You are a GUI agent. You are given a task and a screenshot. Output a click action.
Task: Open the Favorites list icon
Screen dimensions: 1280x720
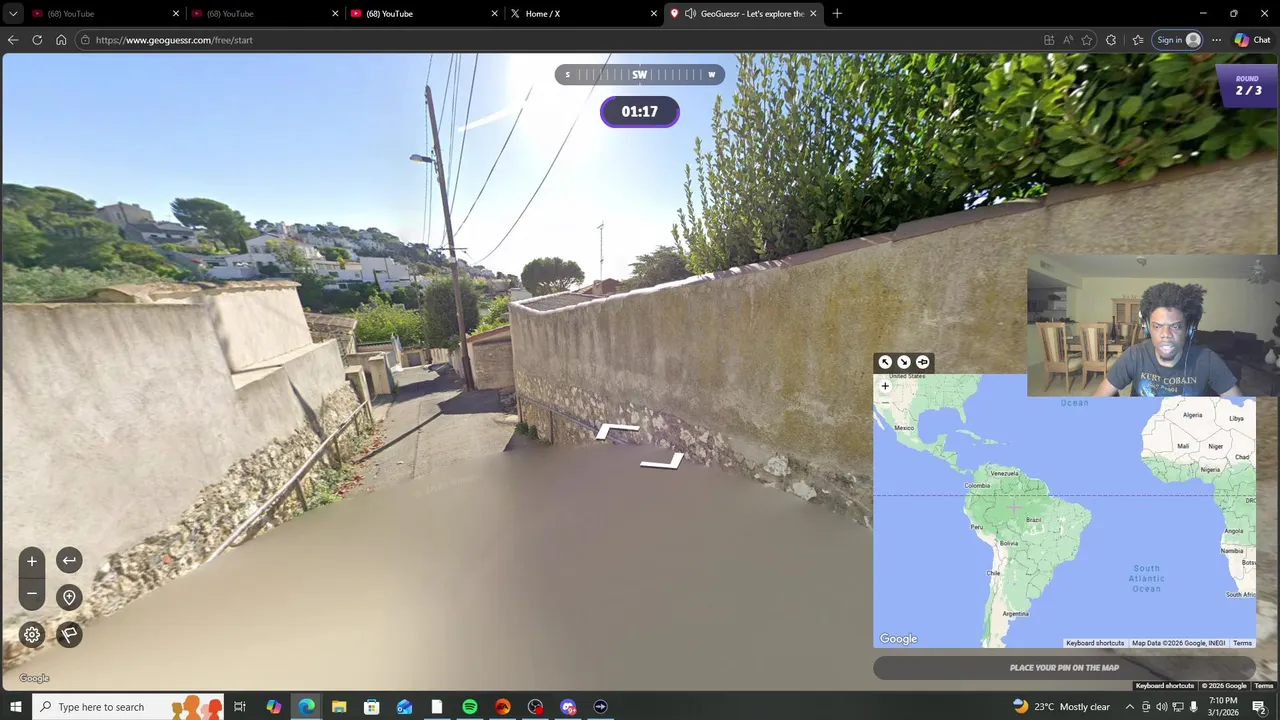[x=1138, y=40]
